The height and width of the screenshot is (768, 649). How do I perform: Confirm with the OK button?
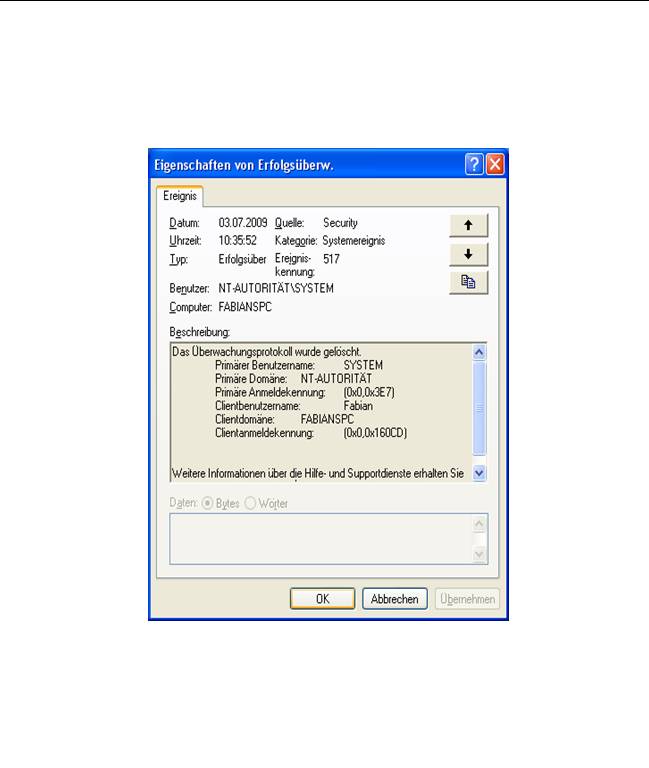click(x=322, y=599)
